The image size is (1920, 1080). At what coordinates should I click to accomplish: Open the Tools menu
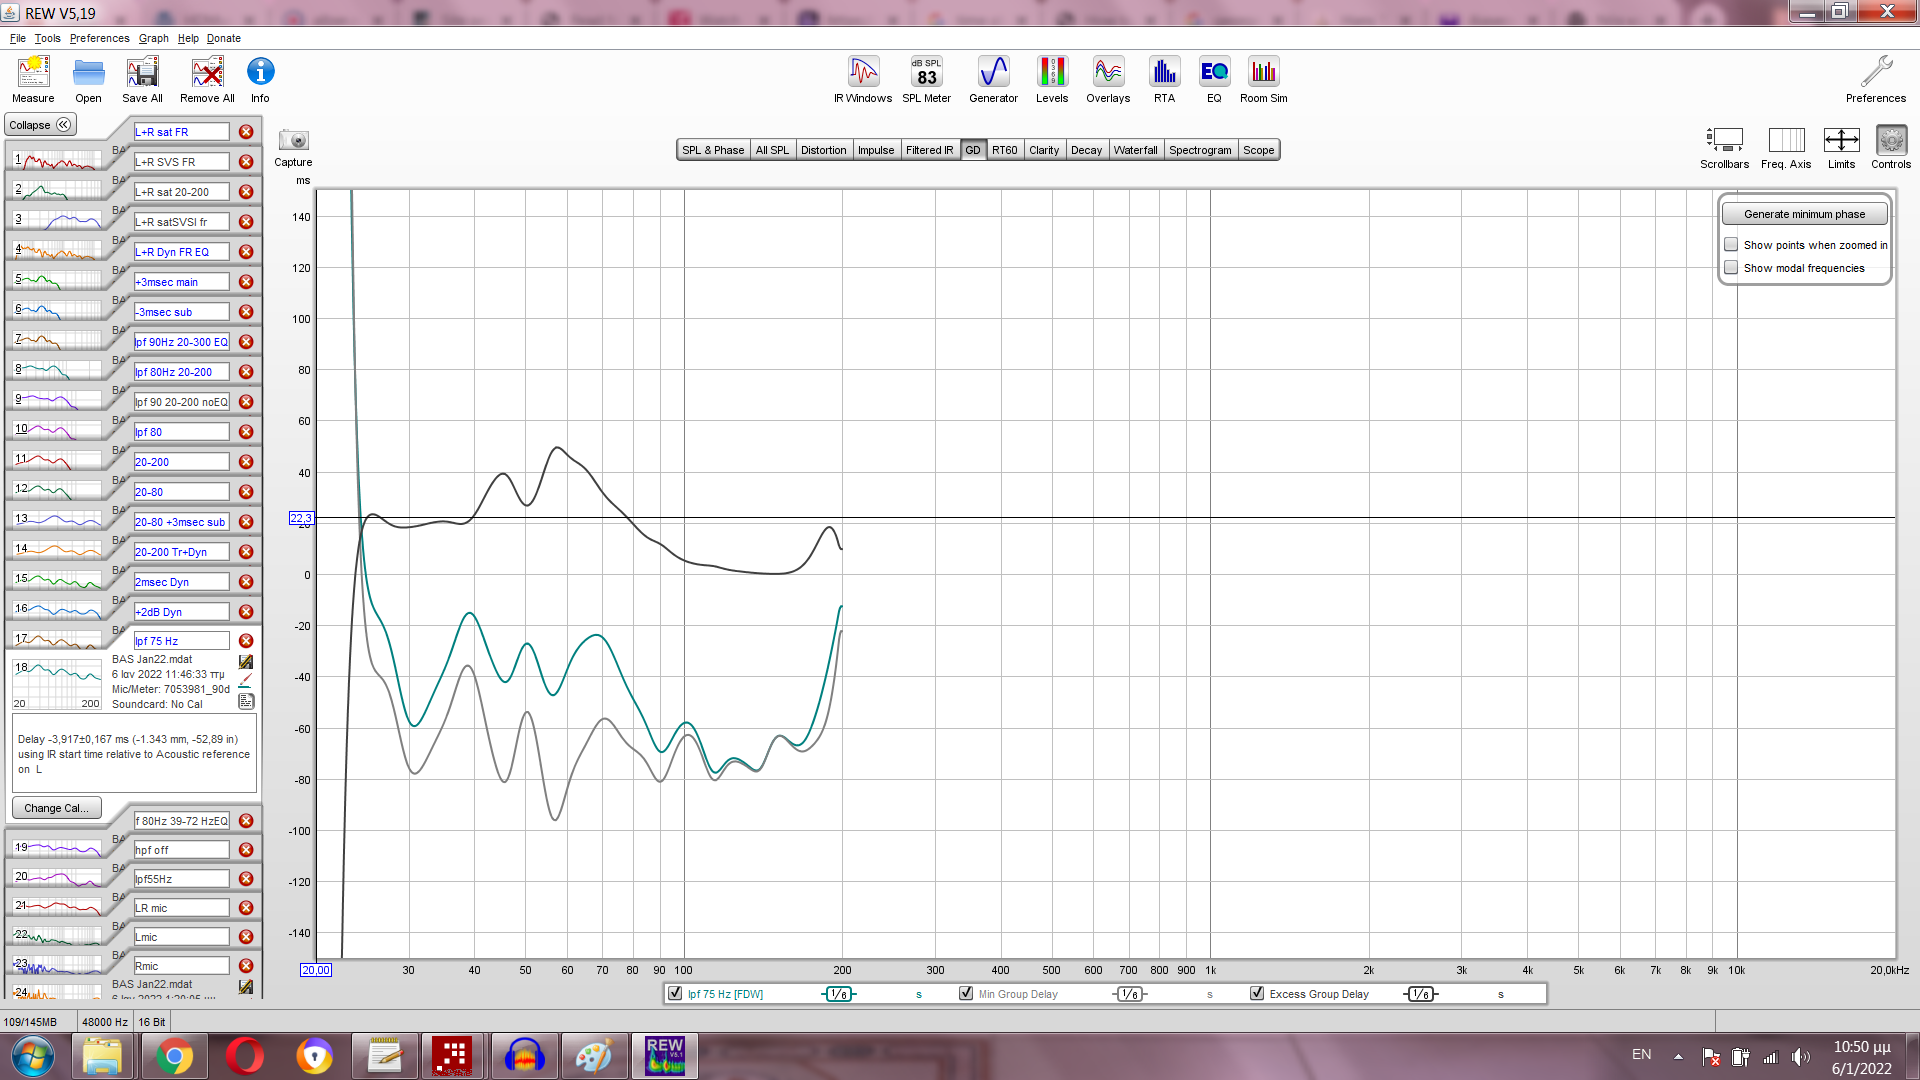tap(47, 38)
